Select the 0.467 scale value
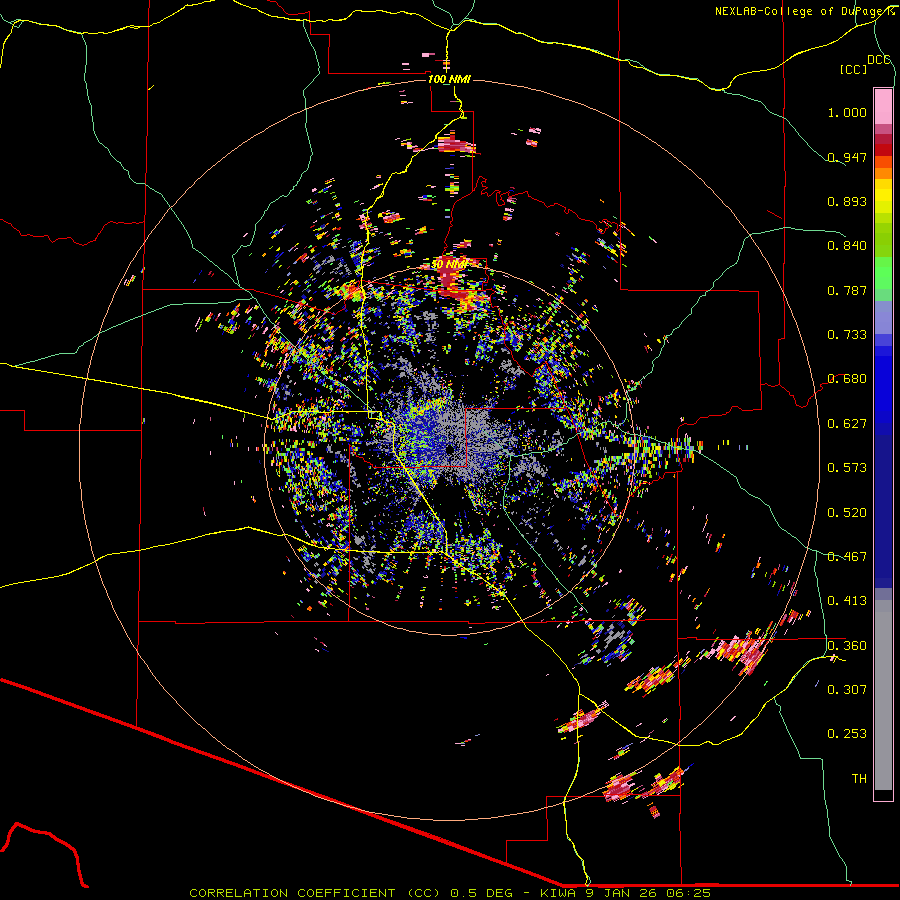 tap(847, 557)
